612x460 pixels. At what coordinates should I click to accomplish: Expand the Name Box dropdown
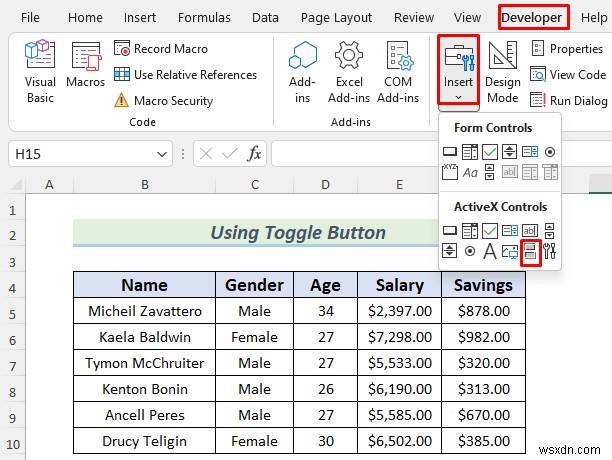(x=162, y=154)
